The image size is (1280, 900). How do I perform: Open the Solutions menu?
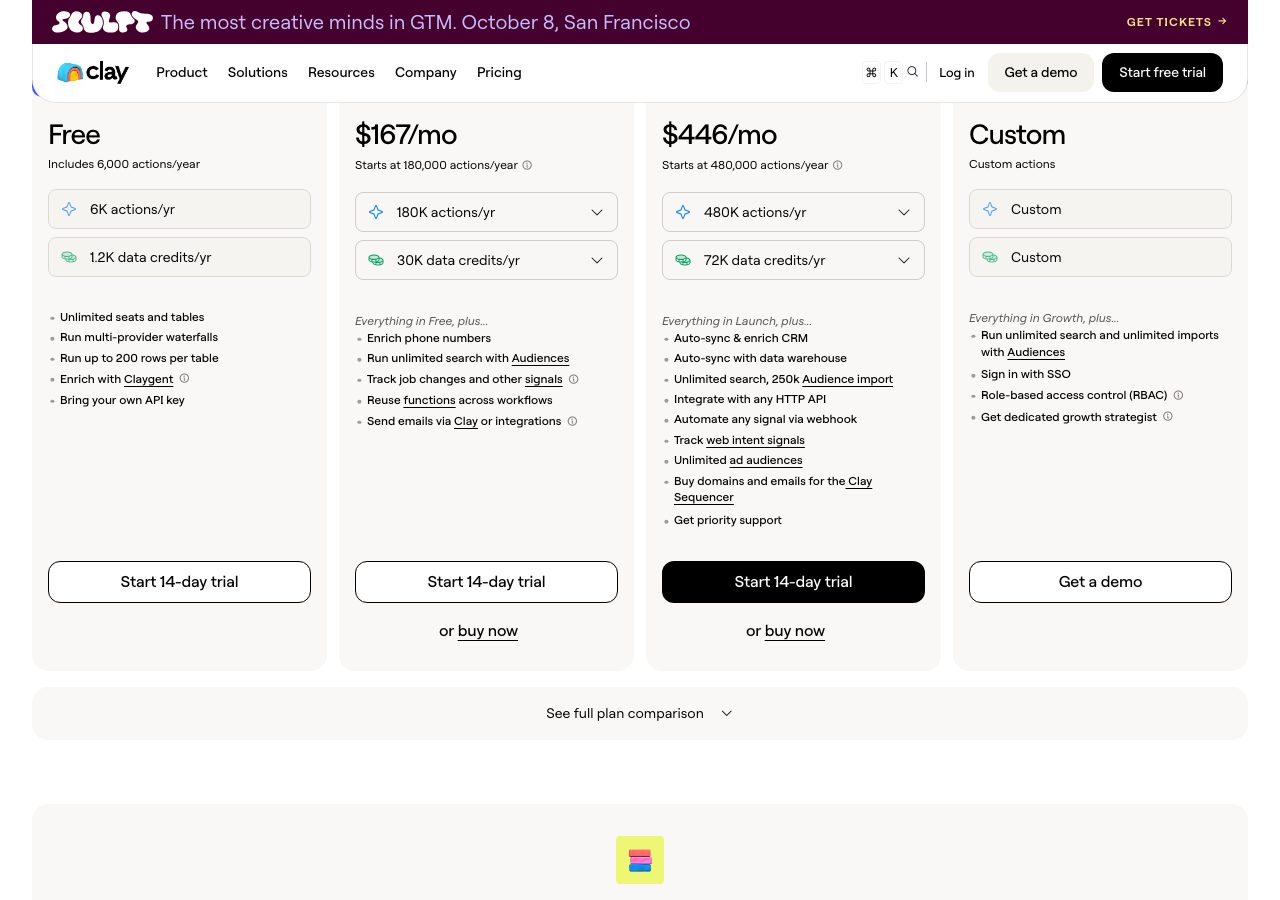(x=258, y=72)
